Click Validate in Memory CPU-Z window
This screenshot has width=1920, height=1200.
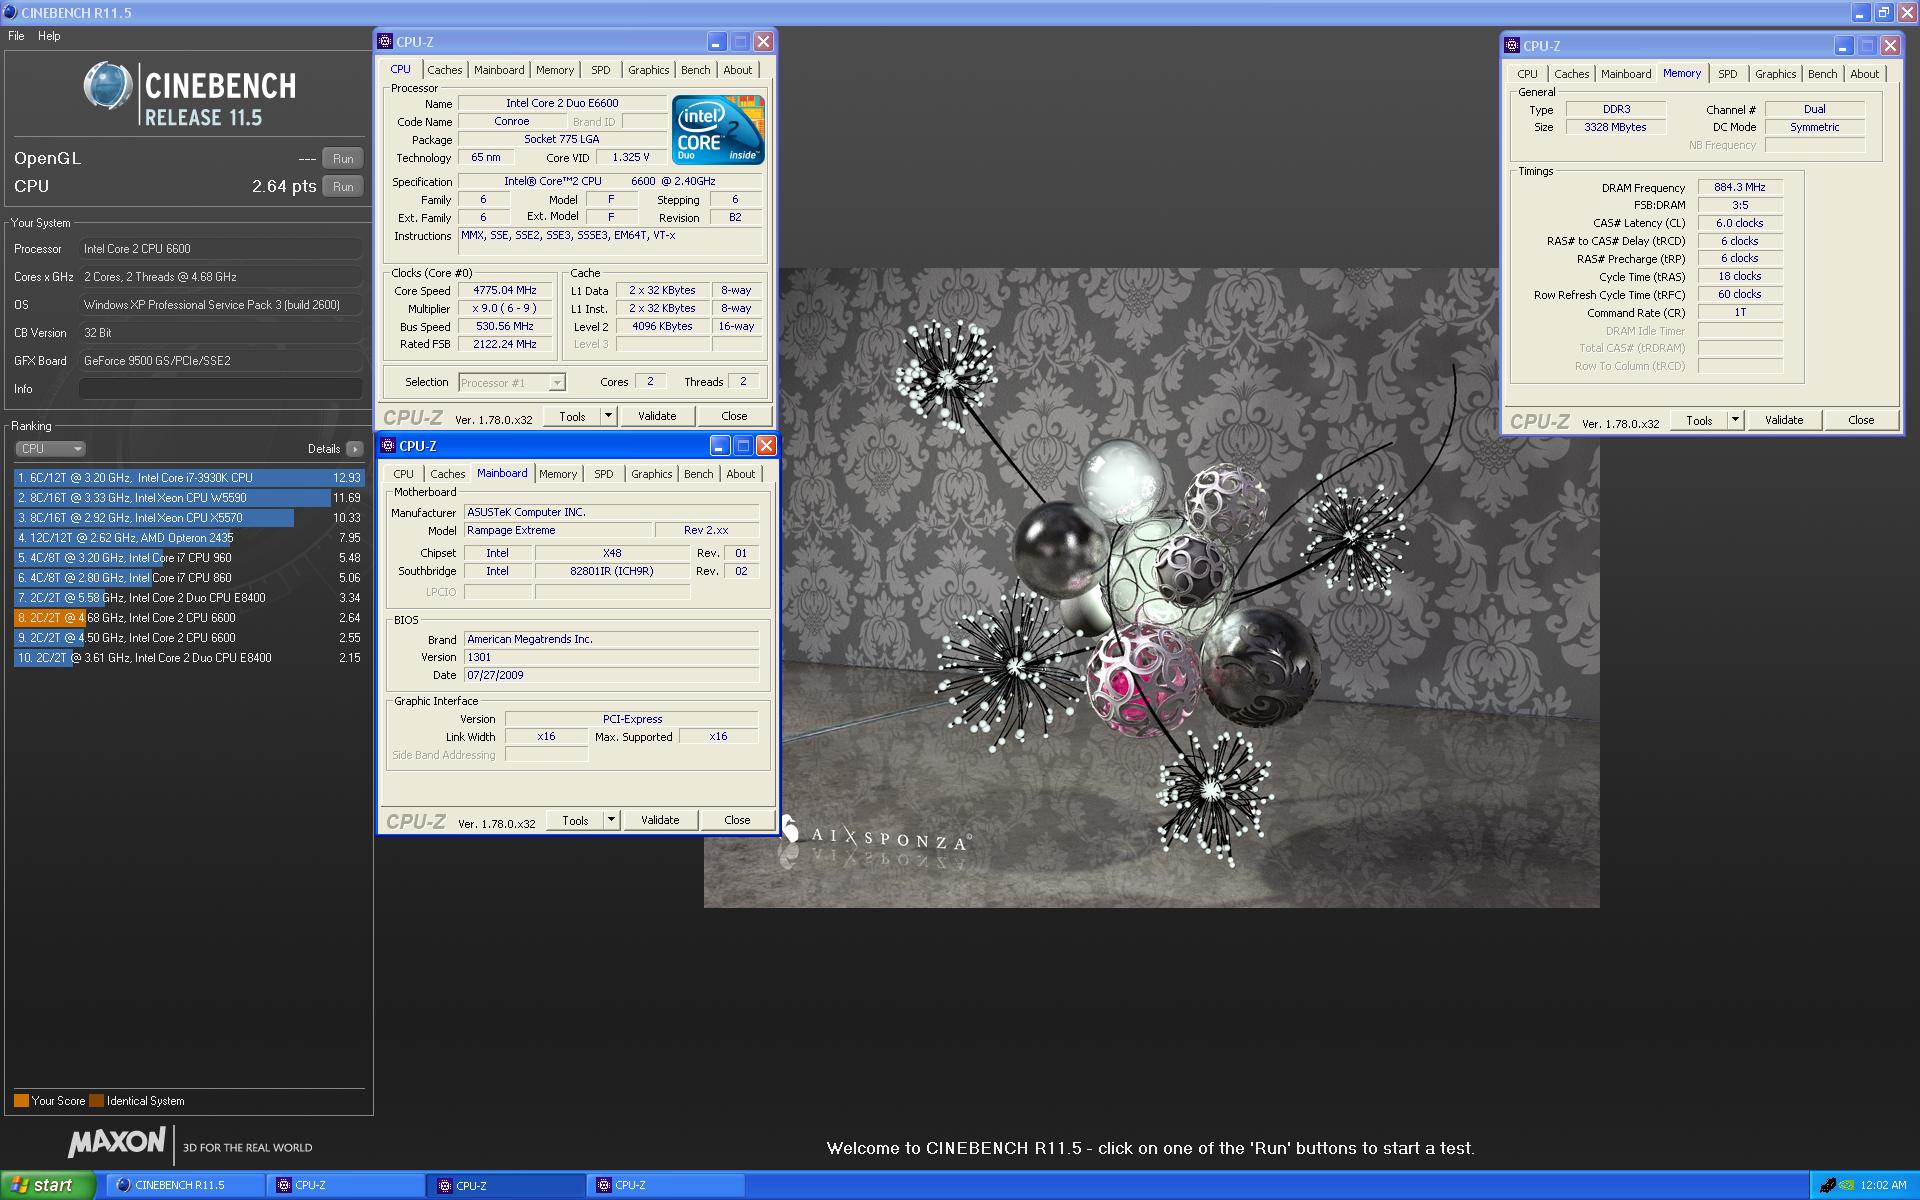(1784, 420)
